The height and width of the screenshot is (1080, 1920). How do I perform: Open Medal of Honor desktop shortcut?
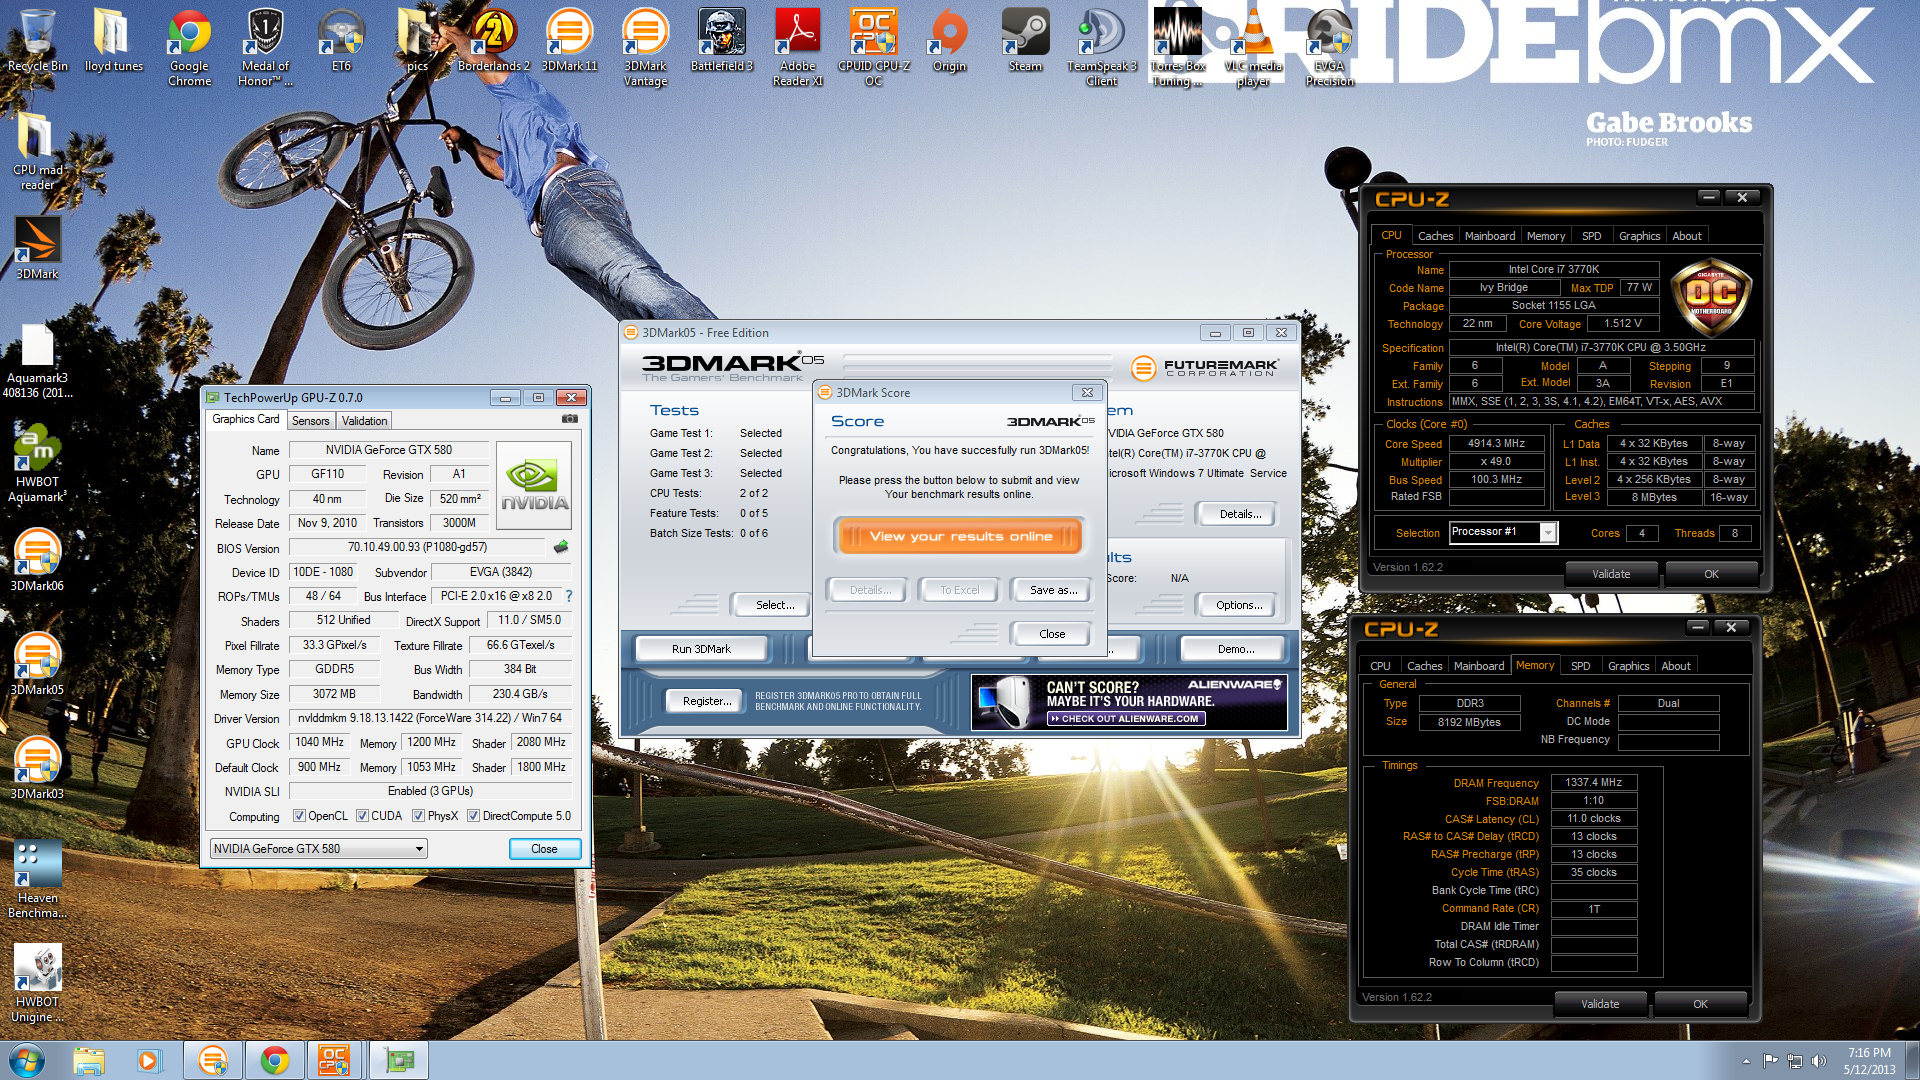265,47
